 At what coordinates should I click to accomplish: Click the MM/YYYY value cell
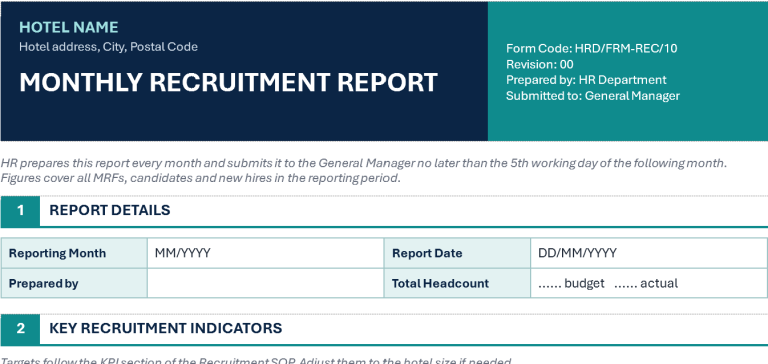click(265, 253)
